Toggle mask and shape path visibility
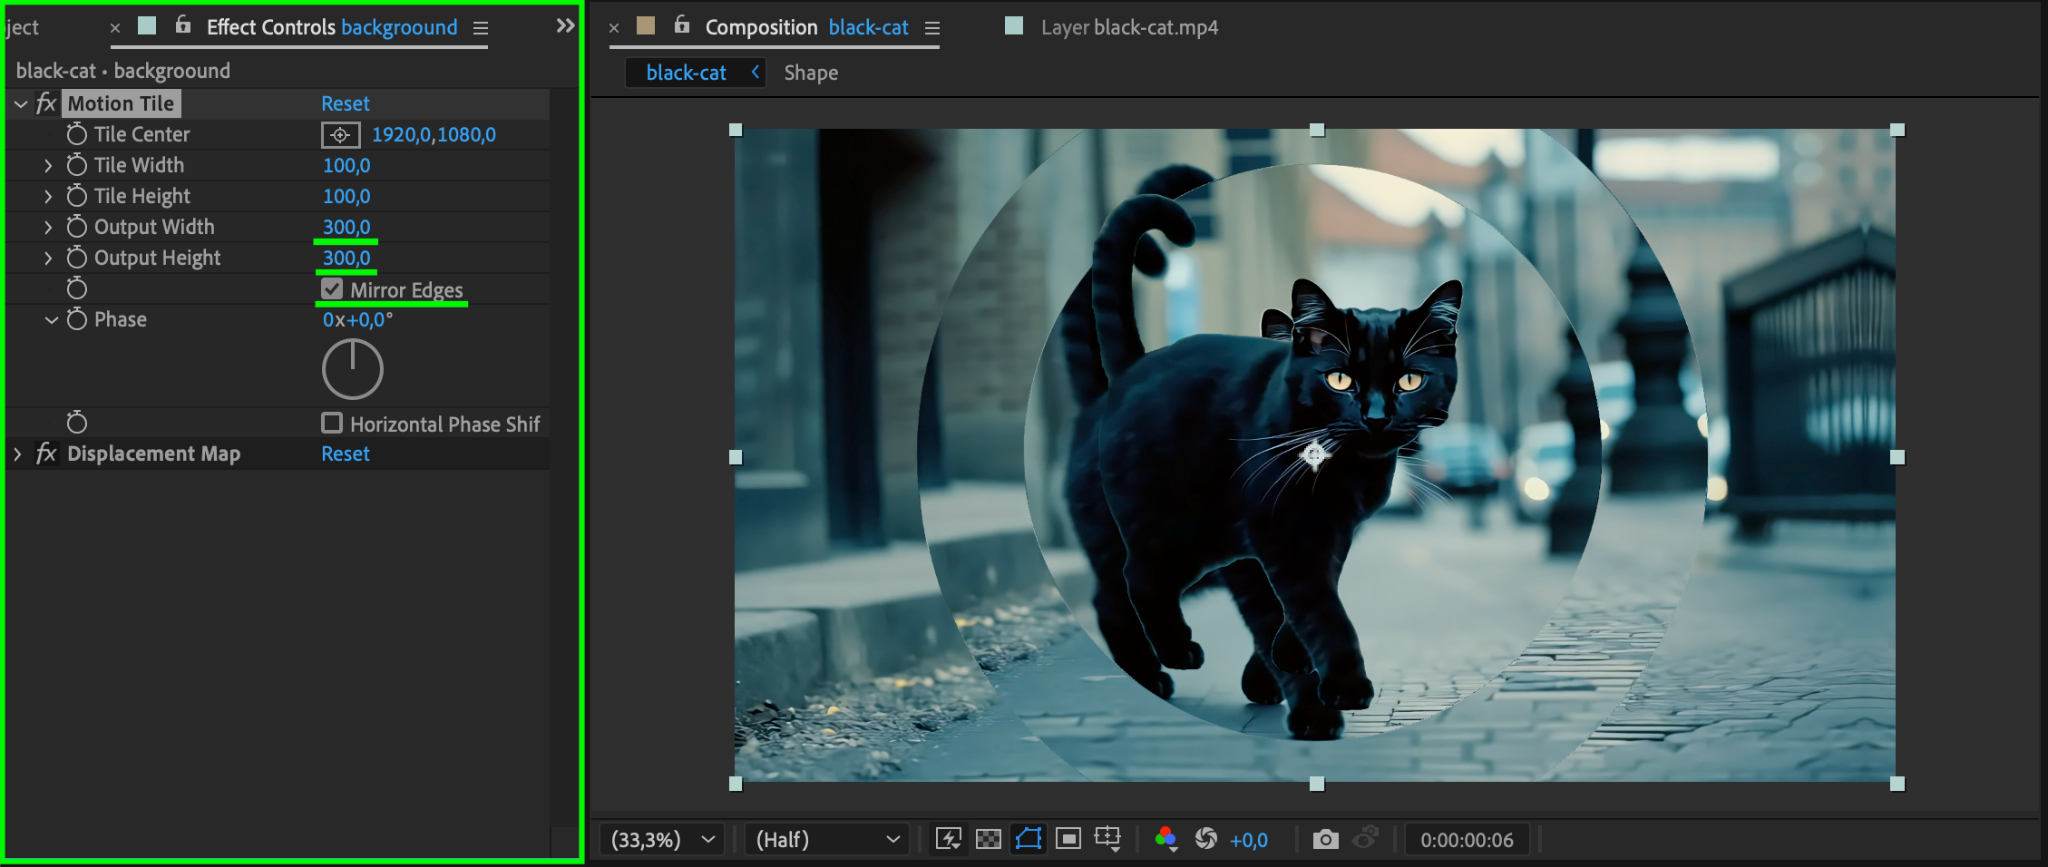Image resolution: width=2048 pixels, height=867 pixels. tap(1028, 839)
